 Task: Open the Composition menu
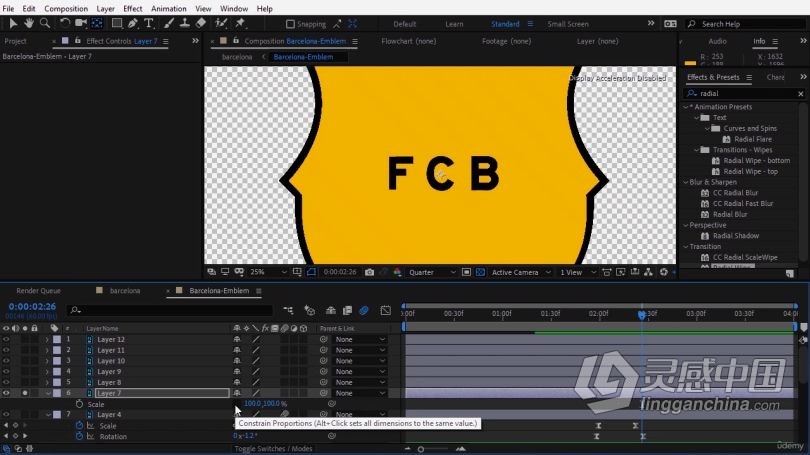pyautogui.click(x=66, y=9)
